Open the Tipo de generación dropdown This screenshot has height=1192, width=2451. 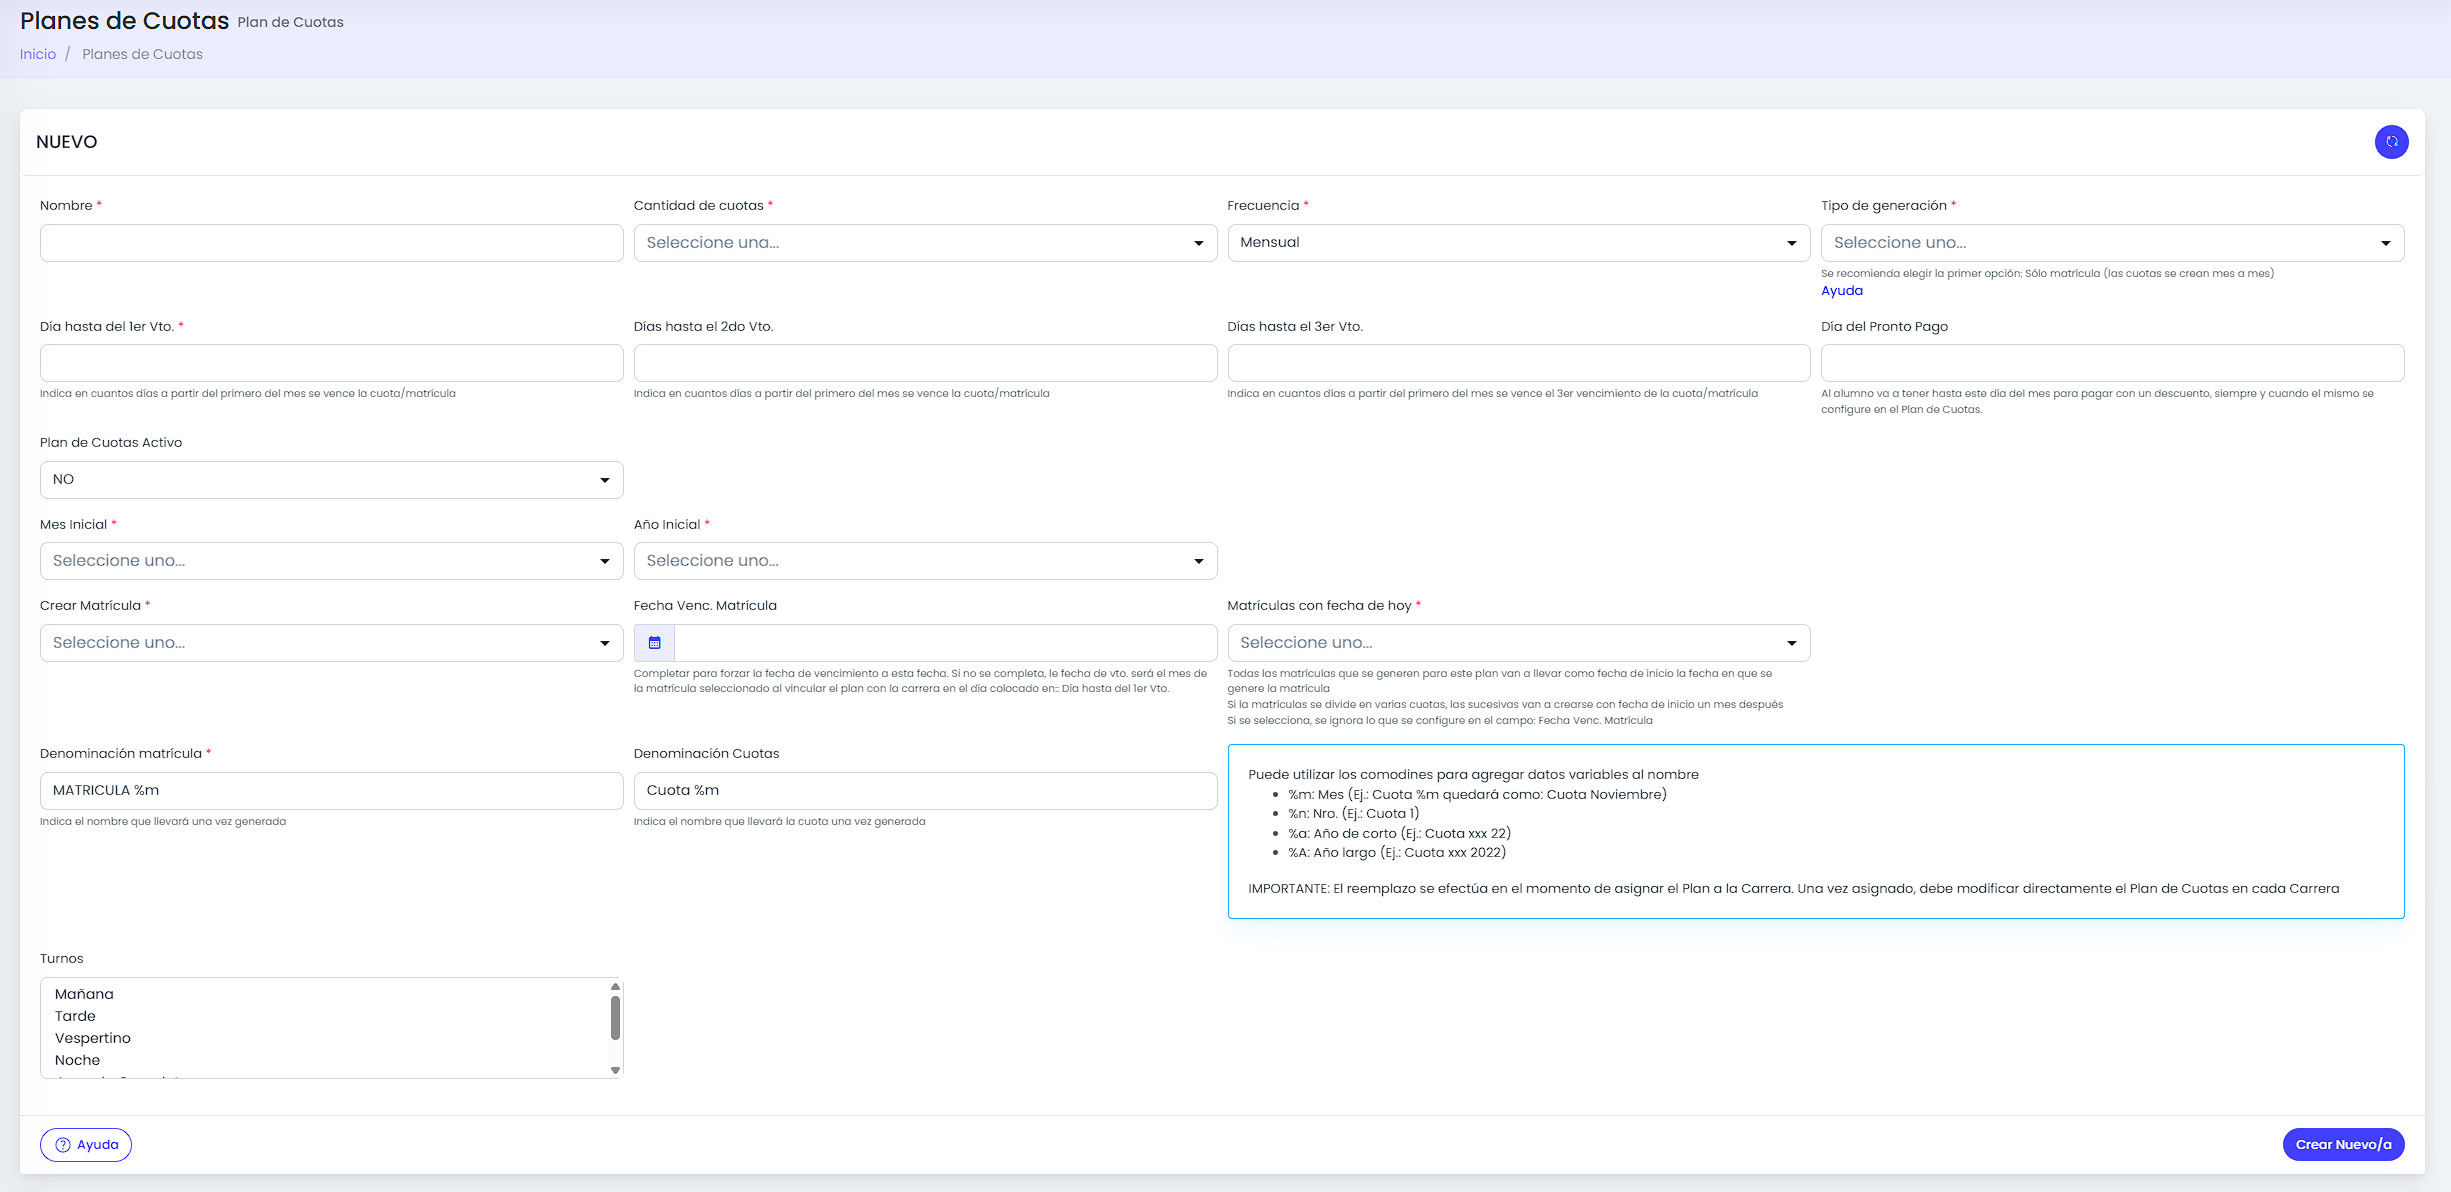coord(2112,243)
